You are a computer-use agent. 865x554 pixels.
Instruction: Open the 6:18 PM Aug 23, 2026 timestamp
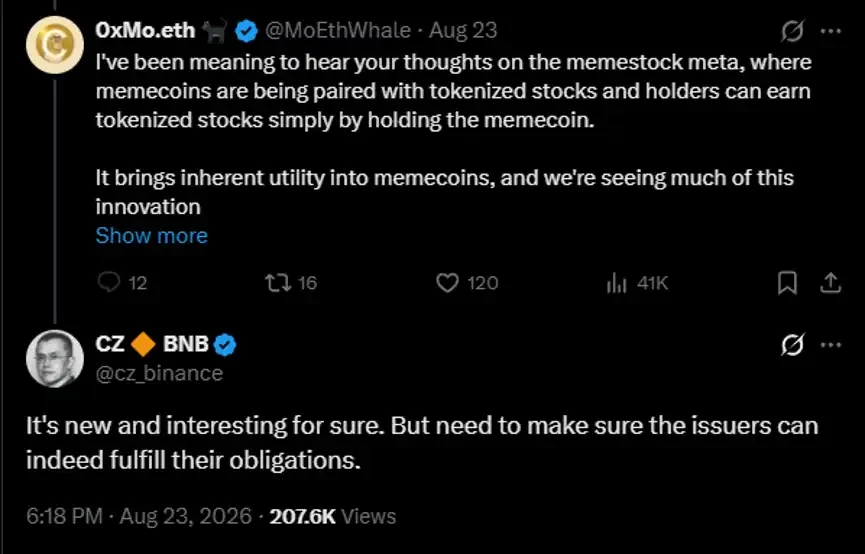(139, 516)
